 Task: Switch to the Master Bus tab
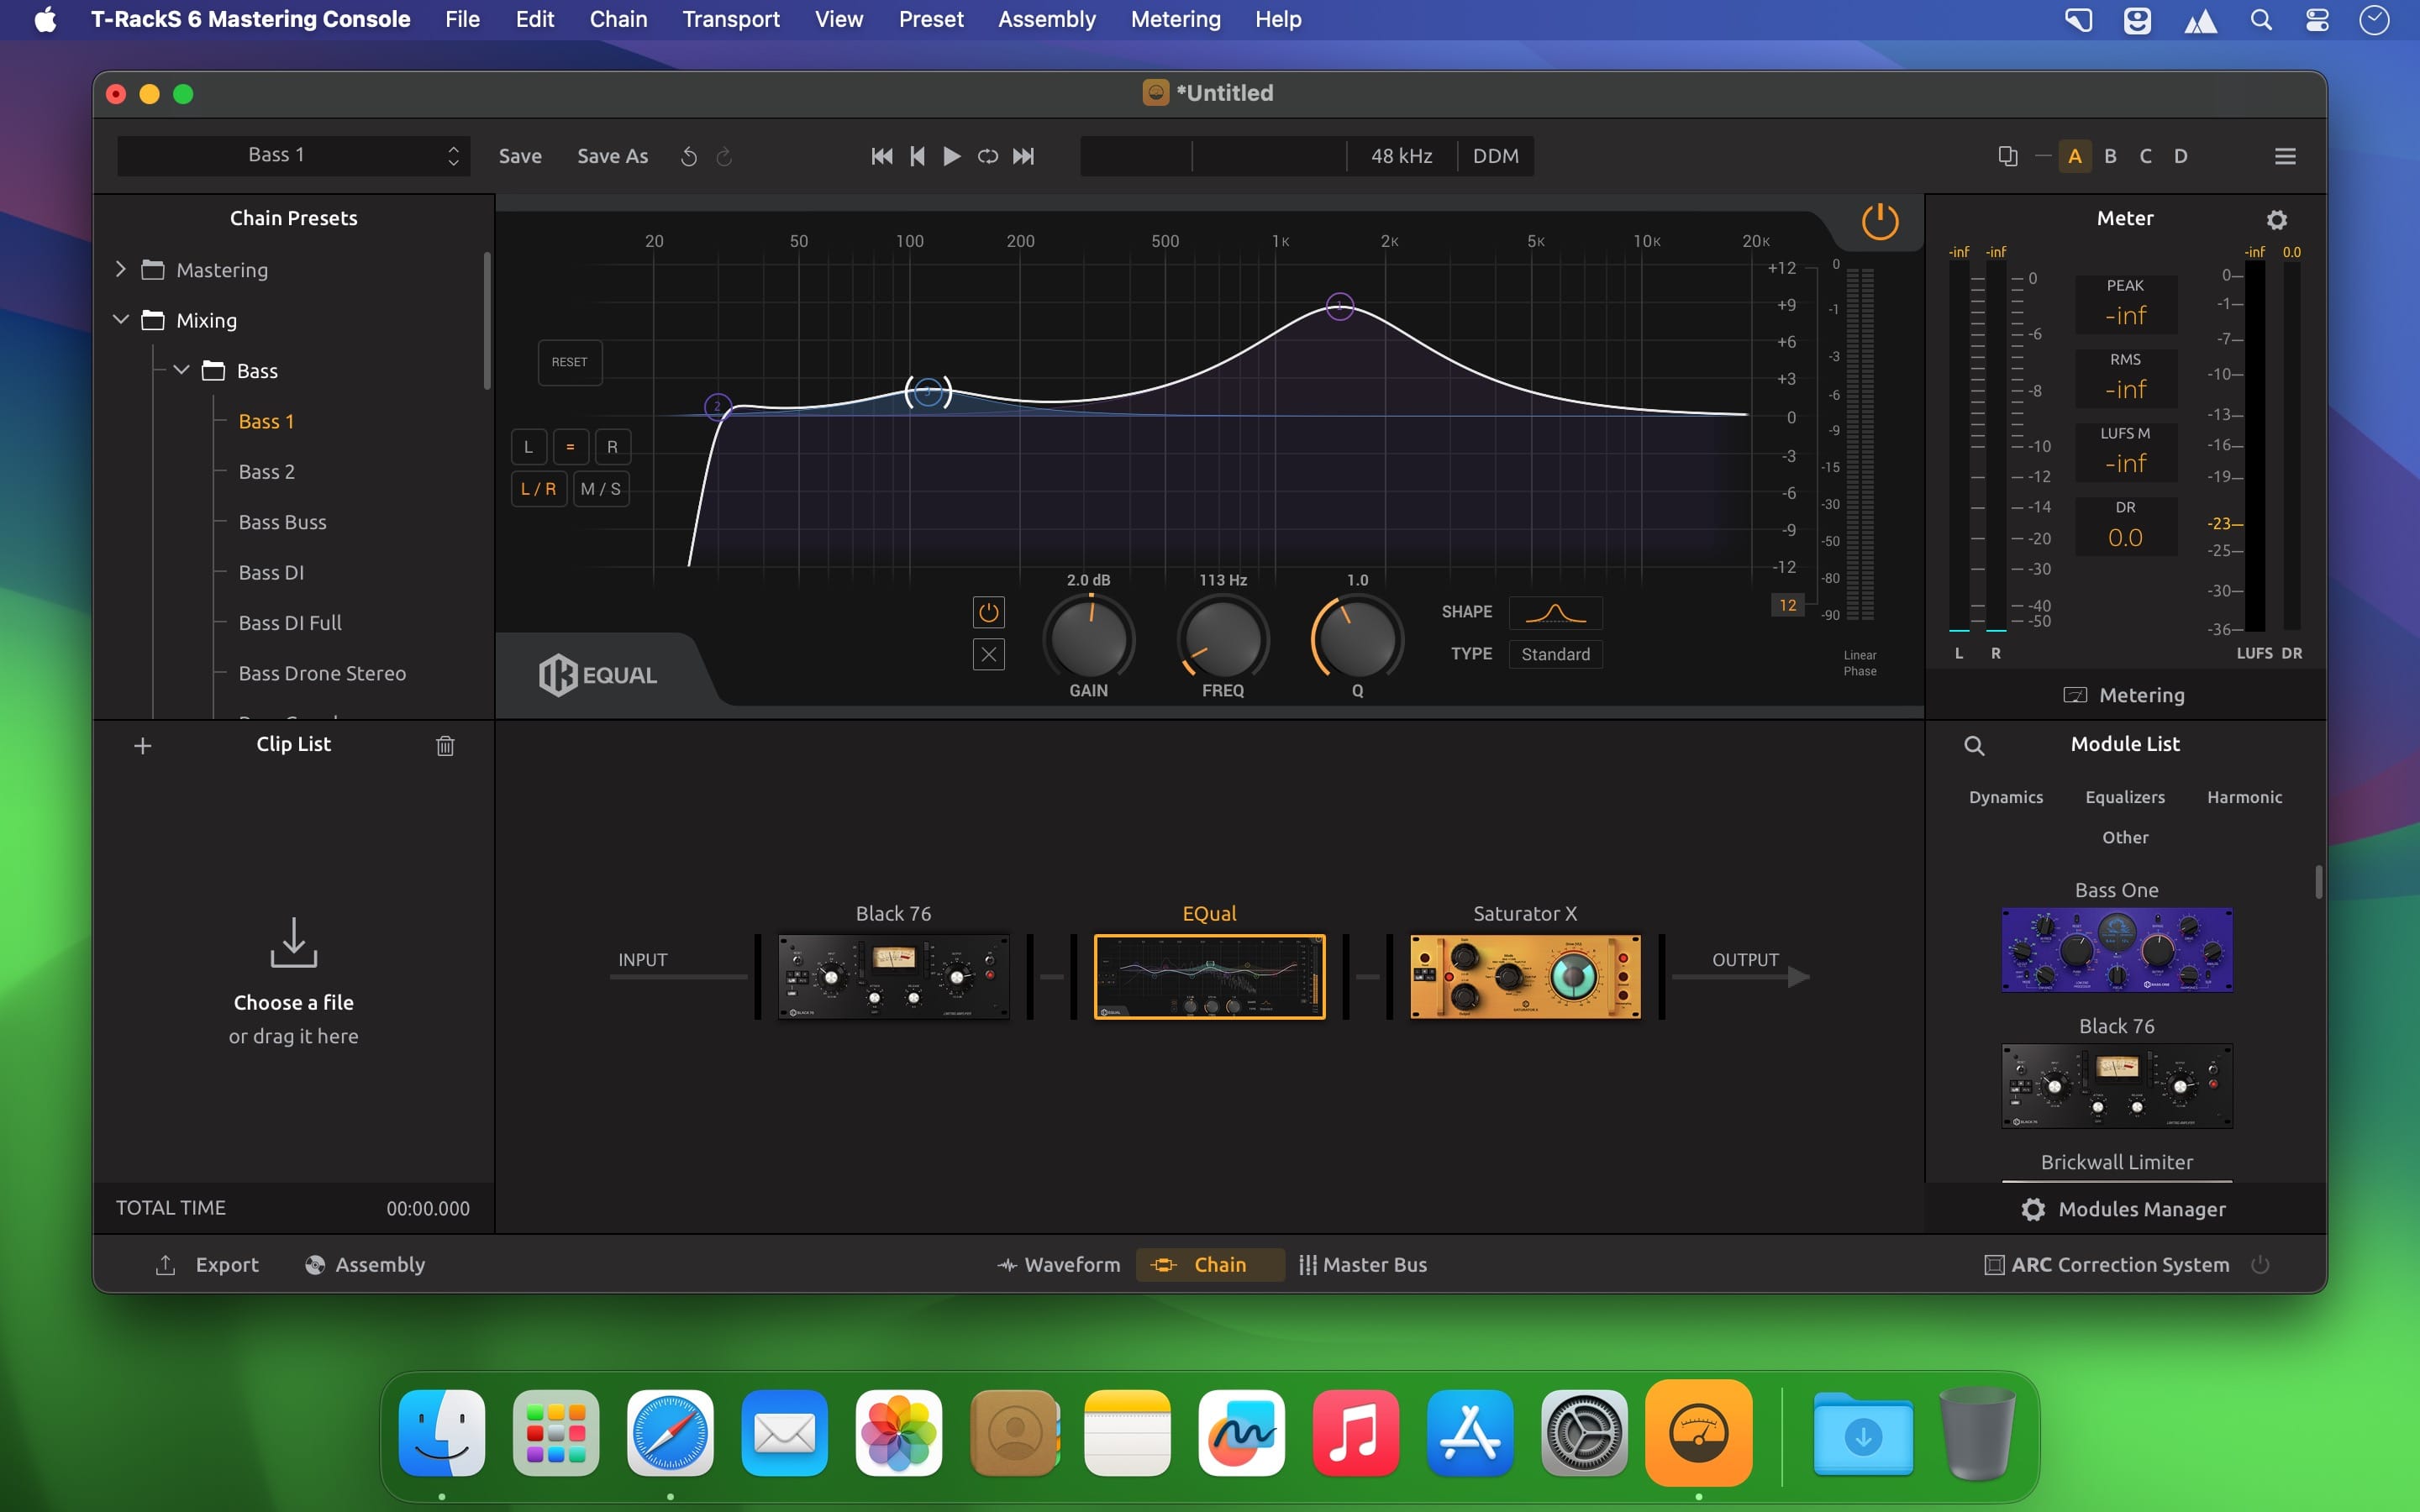click(1363, 1264)
